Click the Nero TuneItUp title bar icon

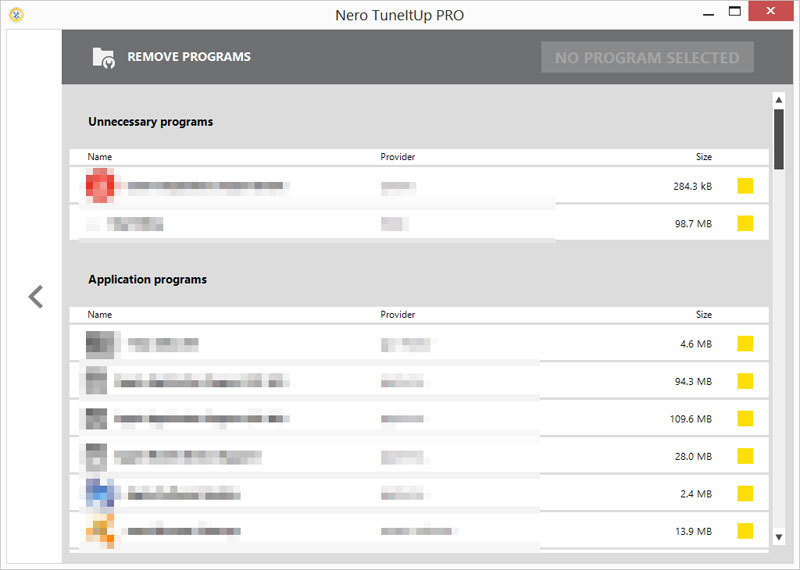14,14
